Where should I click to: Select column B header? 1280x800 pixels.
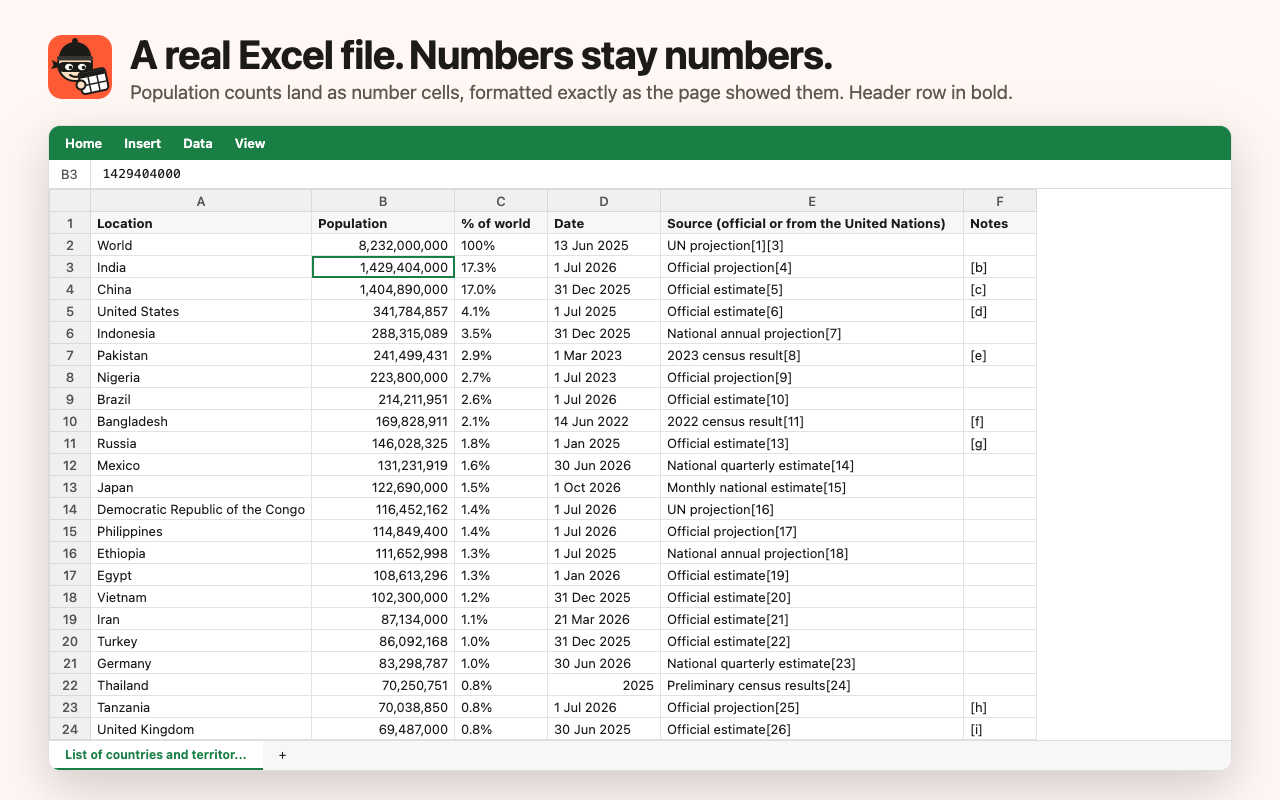pos(383,201)
